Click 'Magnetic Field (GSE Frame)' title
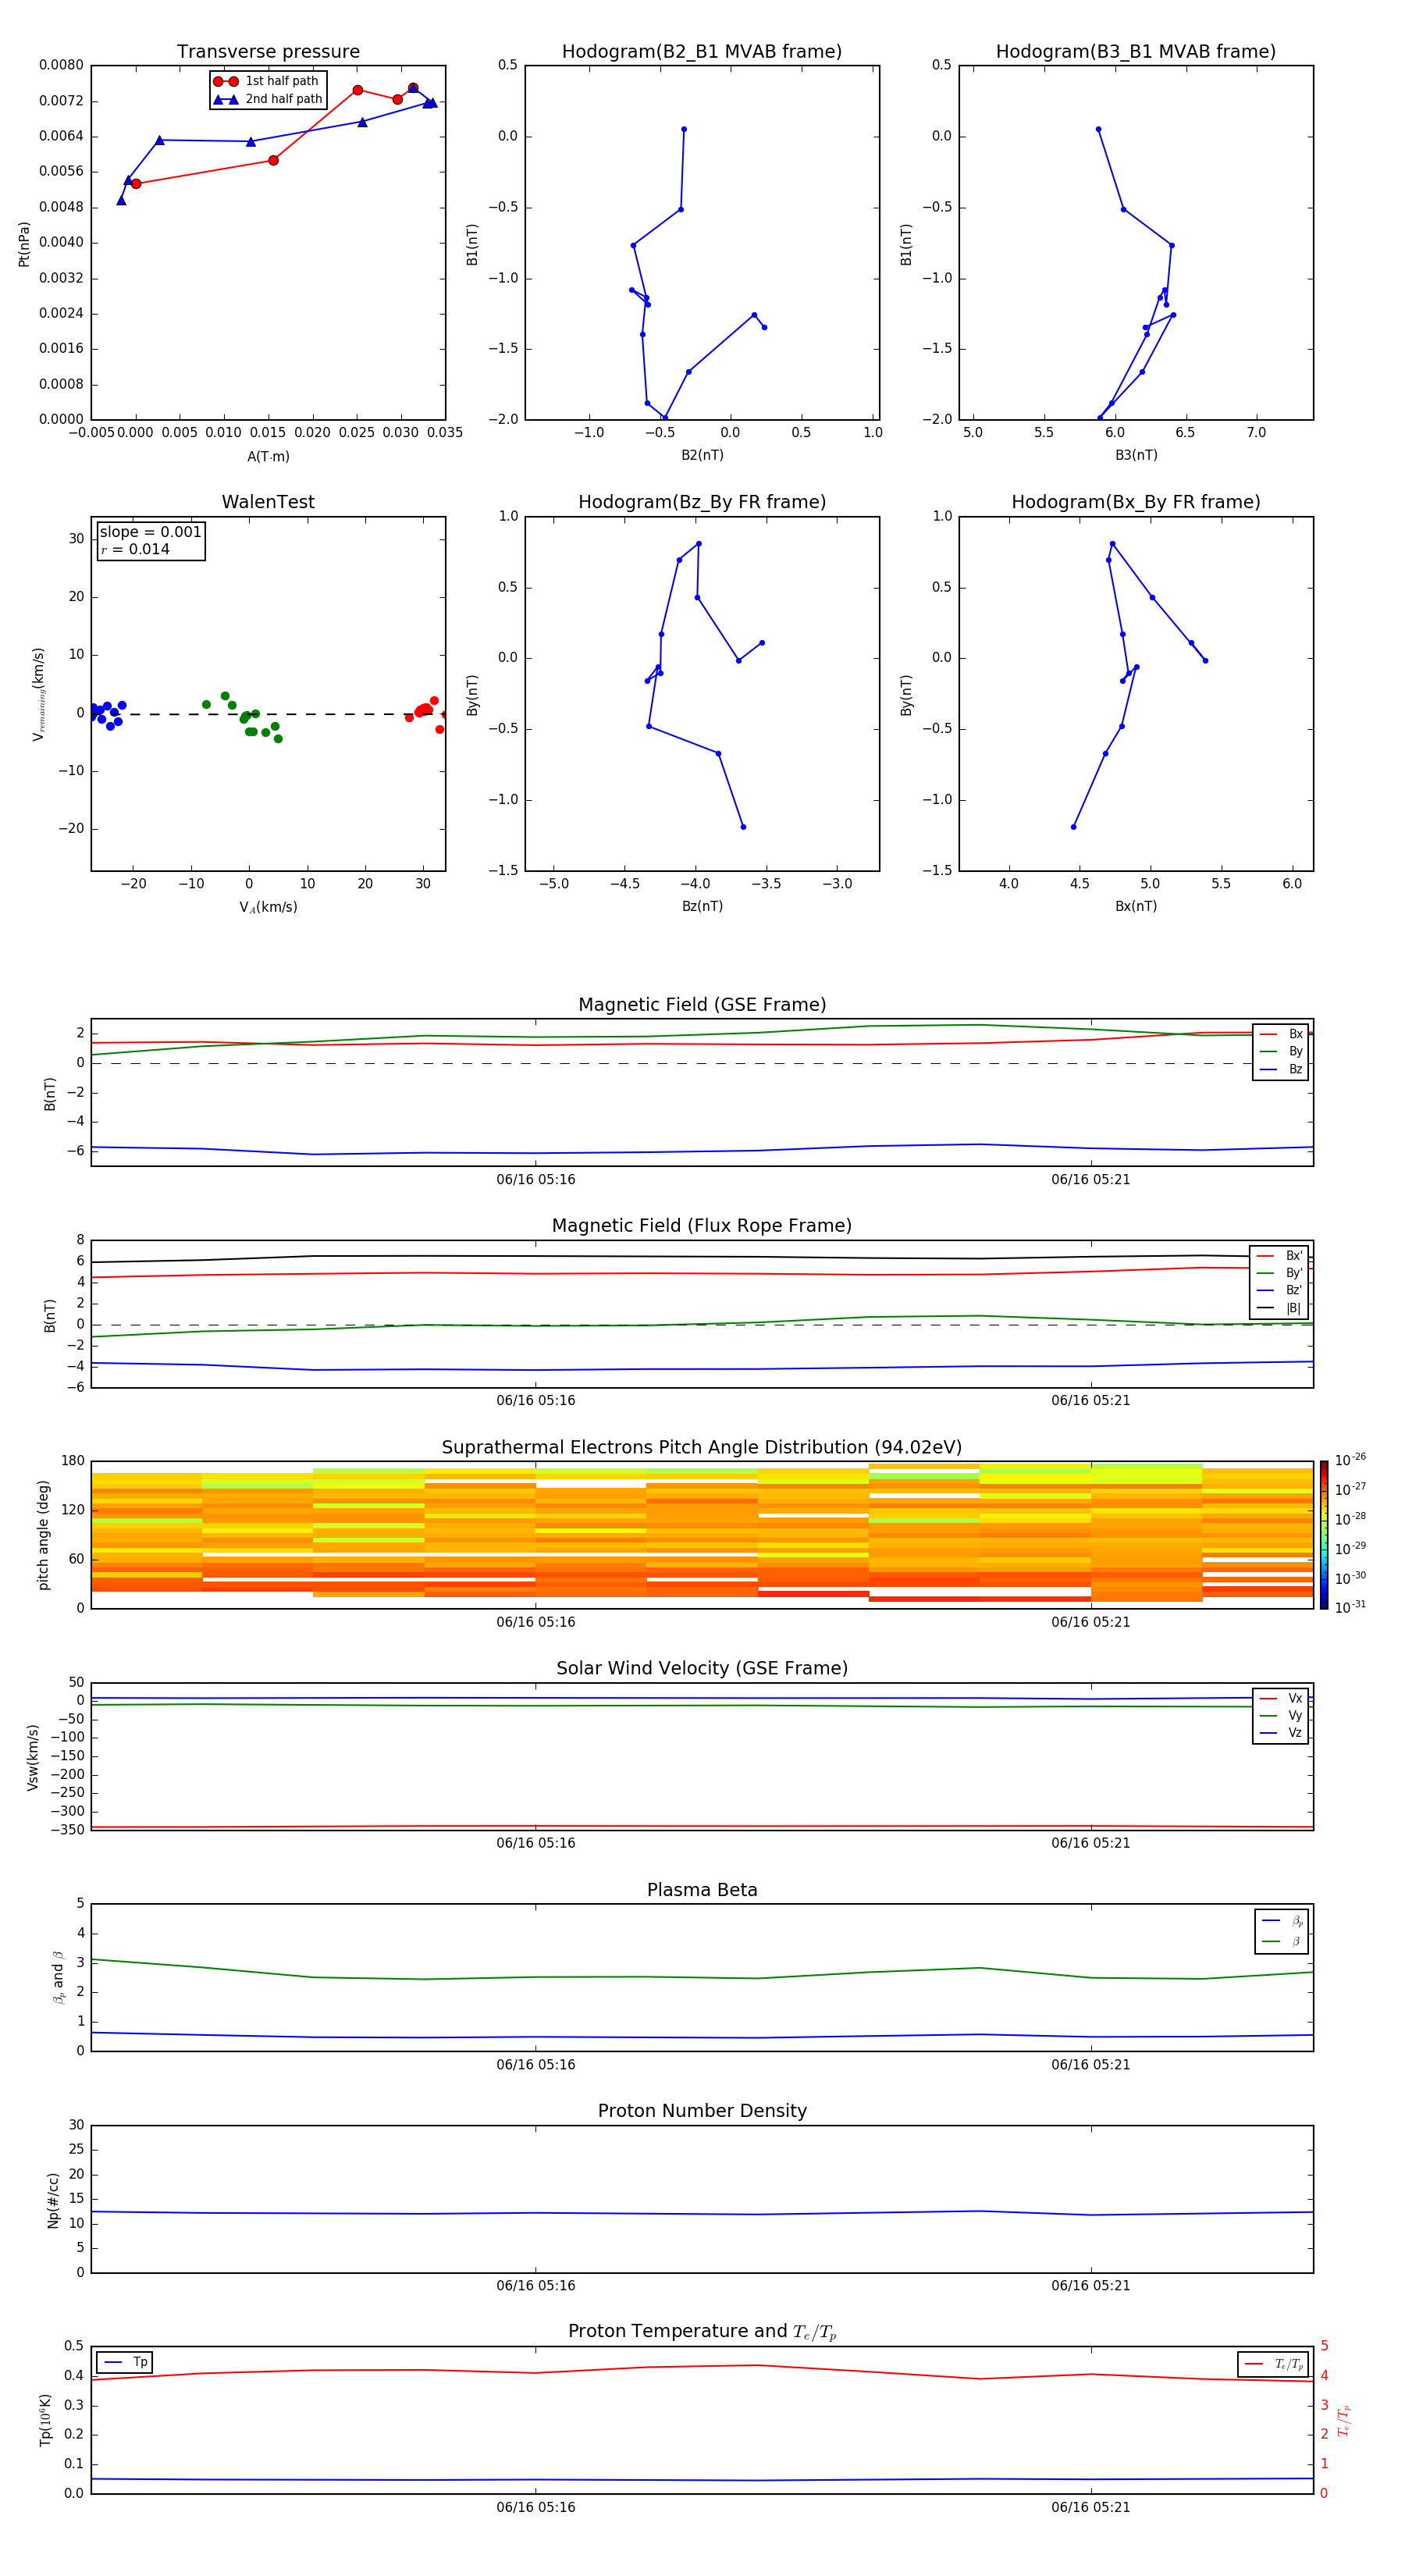The height and width of the screenshot is (2576, 1405). [x=702, y=1005]
